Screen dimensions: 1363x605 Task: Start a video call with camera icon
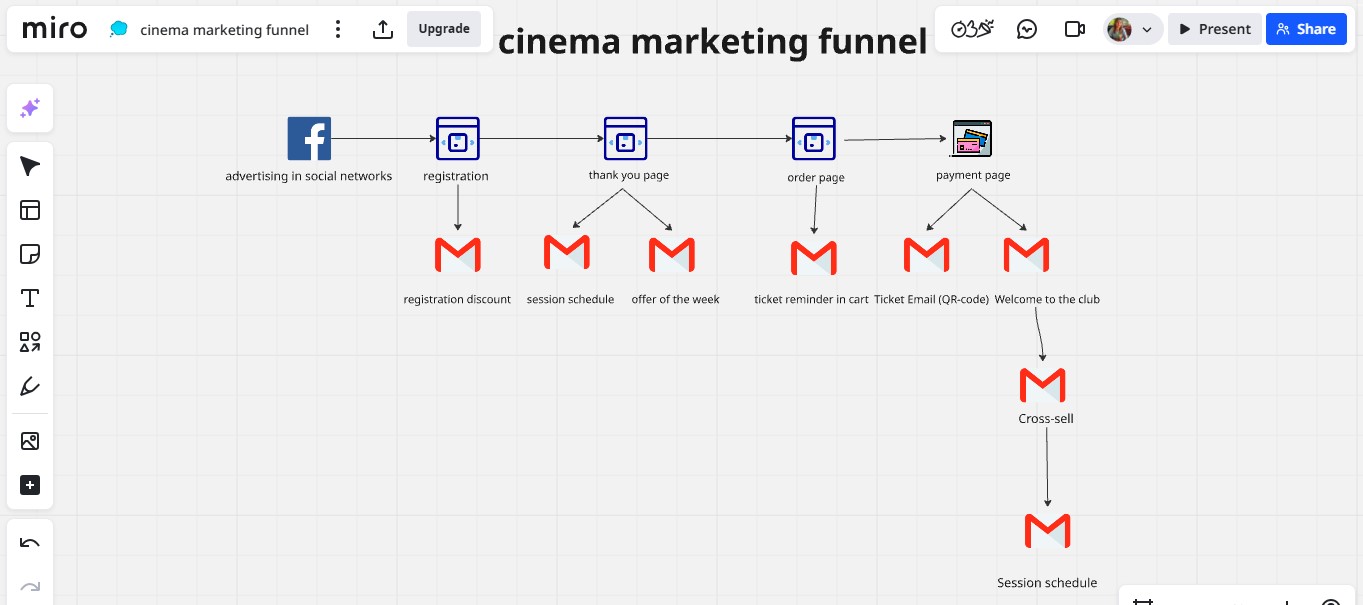[x=1075, y=29]
